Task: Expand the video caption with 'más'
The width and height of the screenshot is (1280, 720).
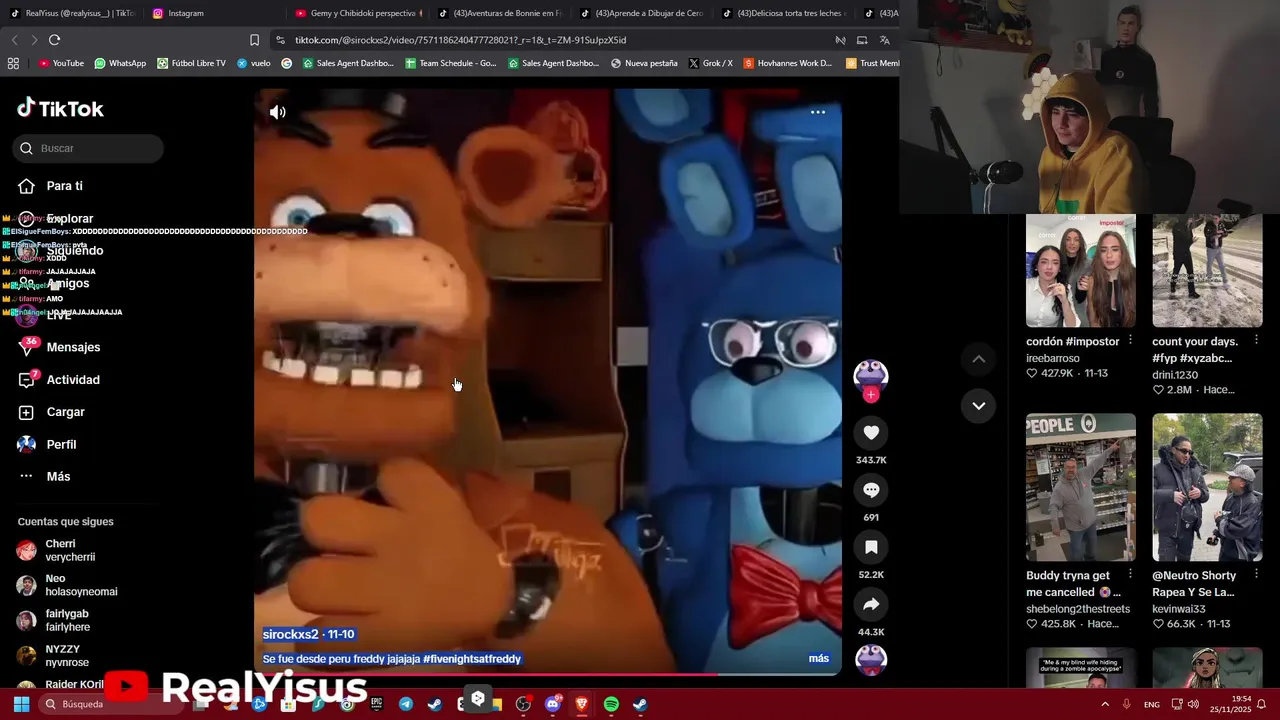Action: [x=819, y=659]
